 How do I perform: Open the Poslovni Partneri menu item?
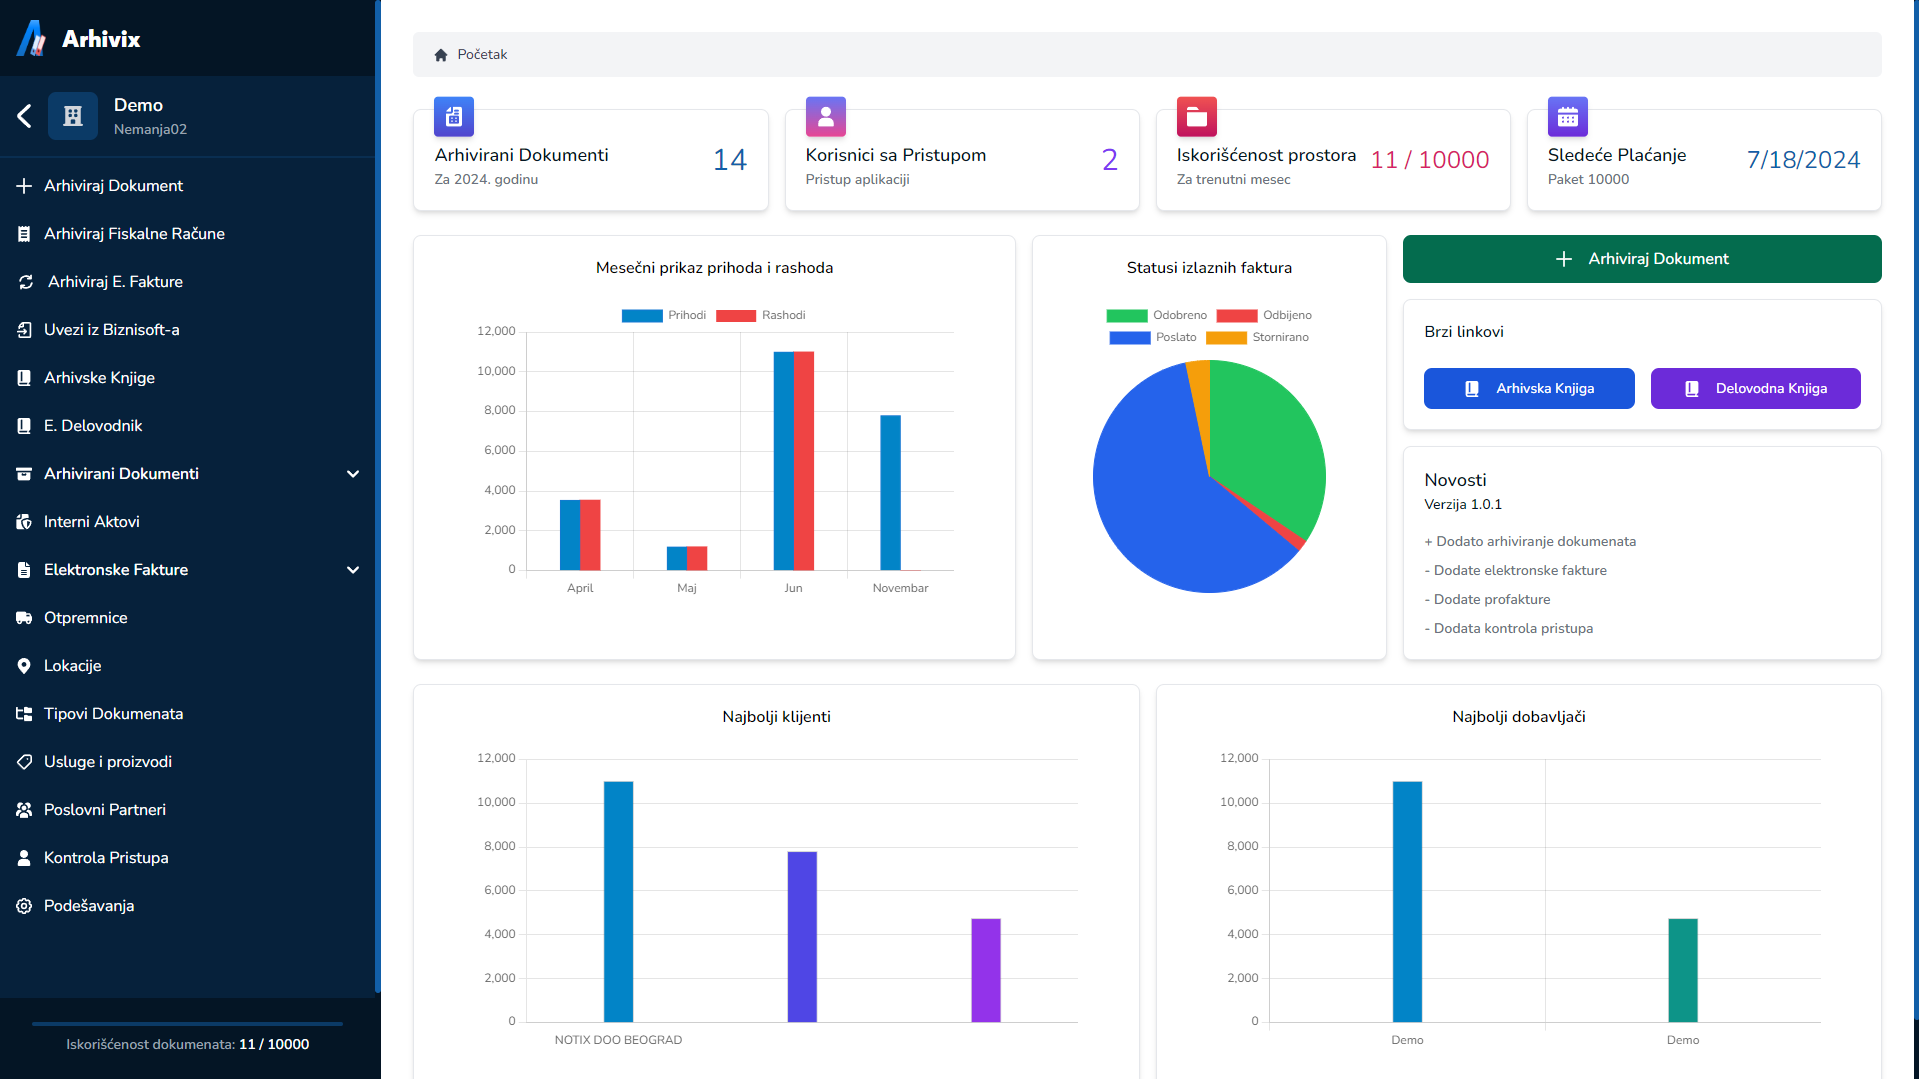pos(105,810)
